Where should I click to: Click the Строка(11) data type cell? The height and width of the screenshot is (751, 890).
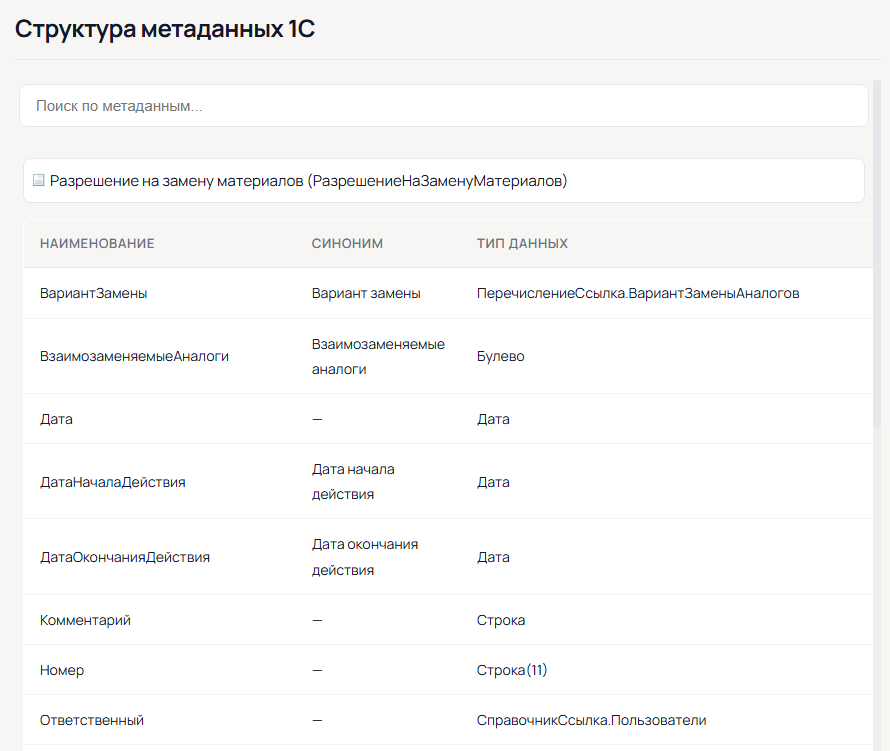coord(512,670)
